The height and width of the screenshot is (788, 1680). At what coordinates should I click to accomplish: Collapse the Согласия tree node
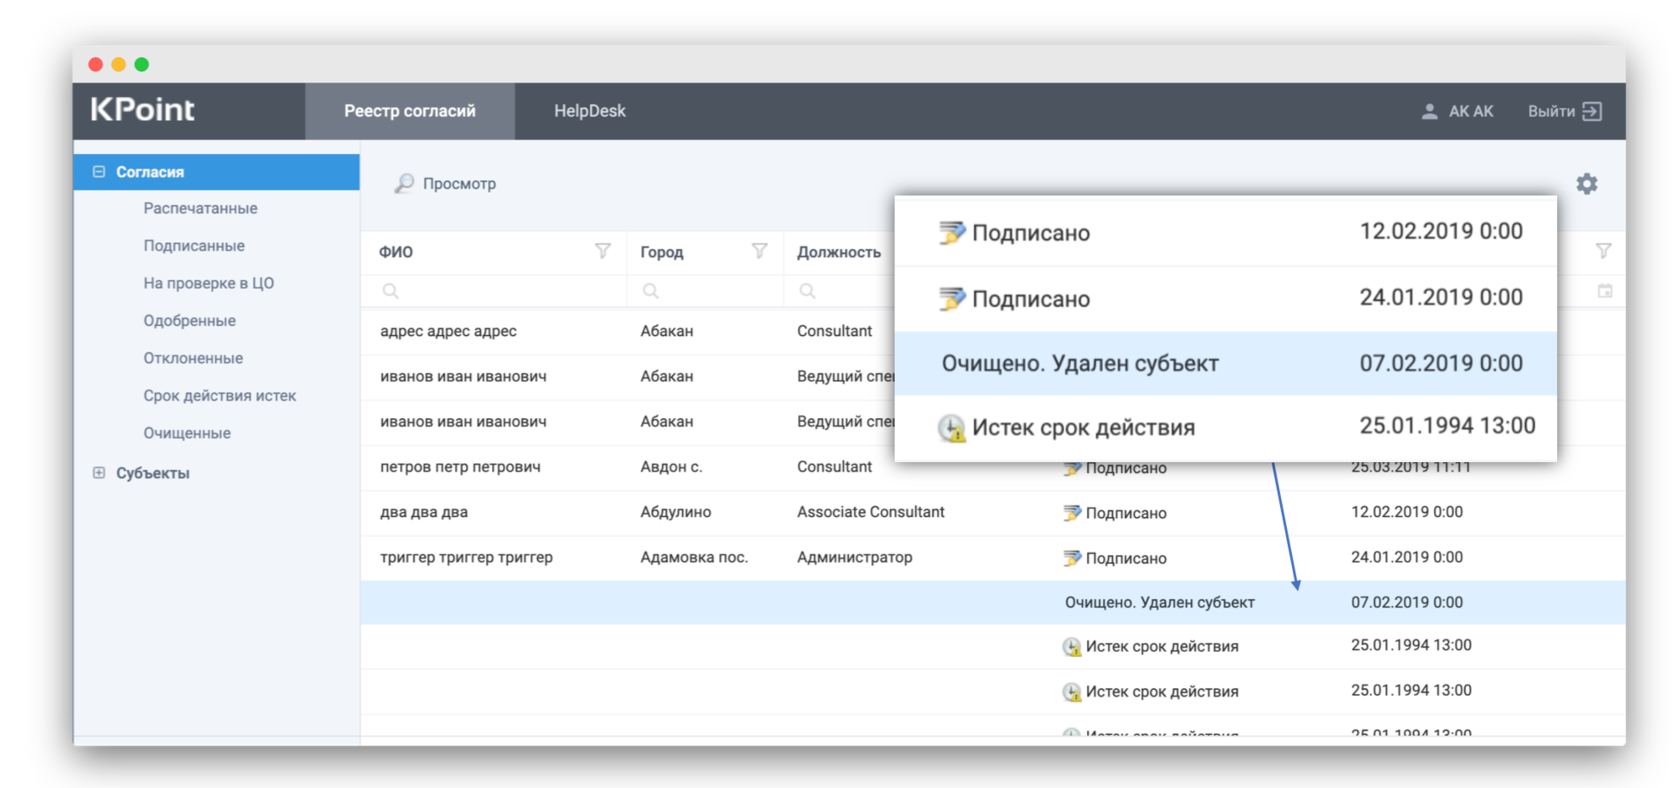click(x=99, y=172)
